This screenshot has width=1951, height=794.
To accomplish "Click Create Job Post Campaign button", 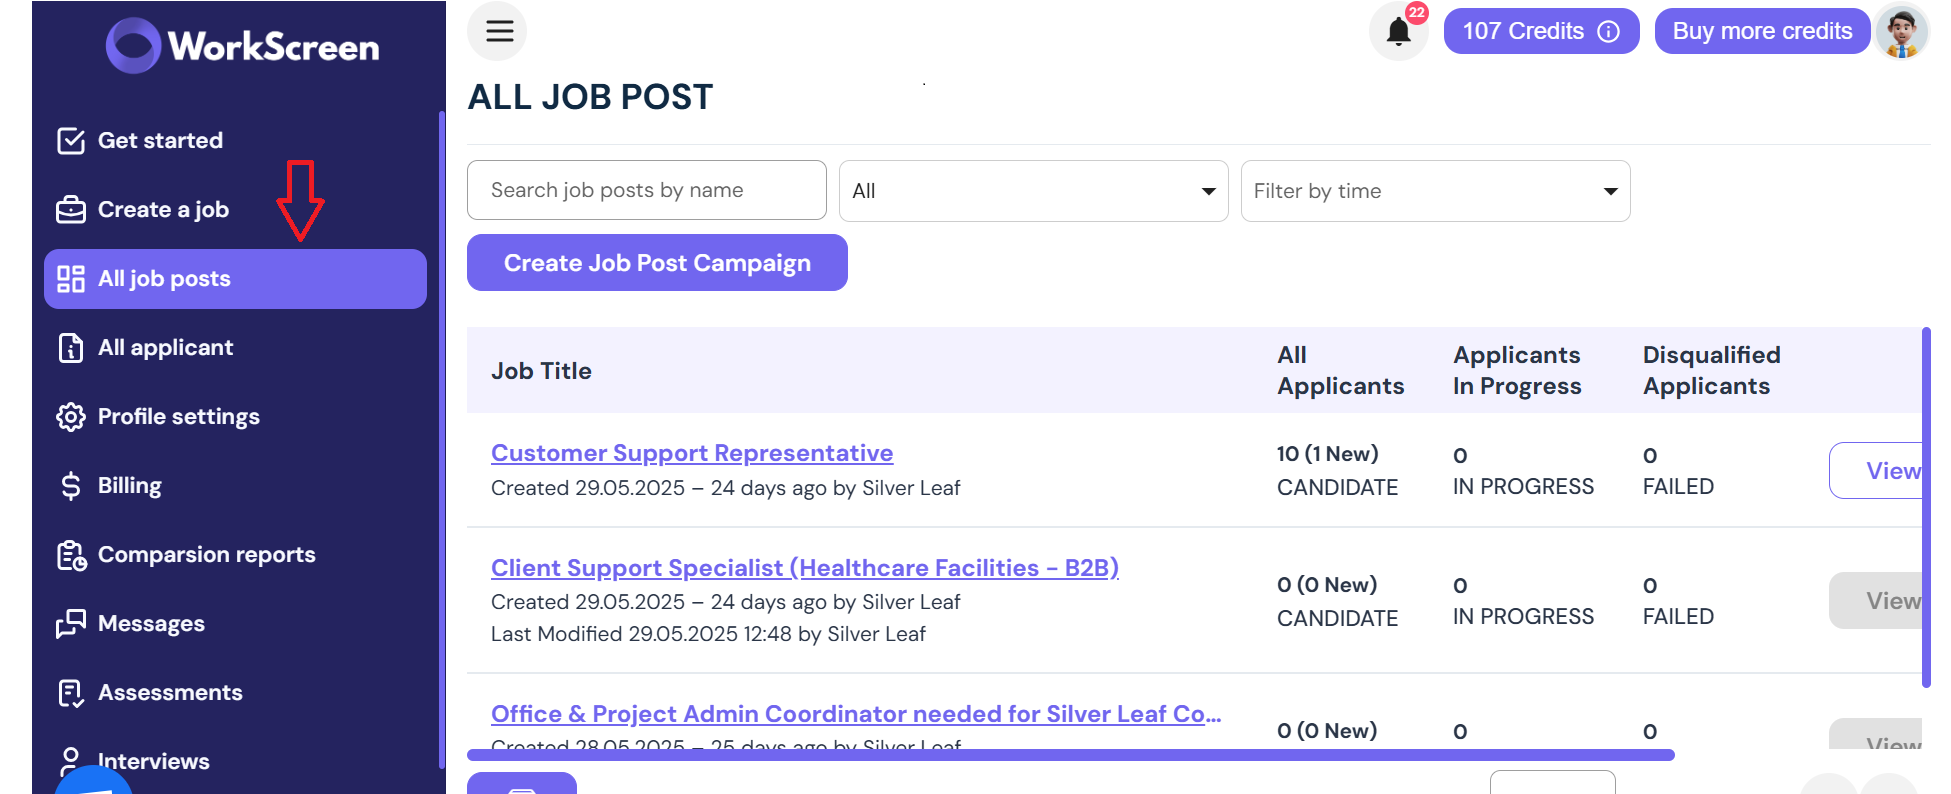I will (657, 263).
